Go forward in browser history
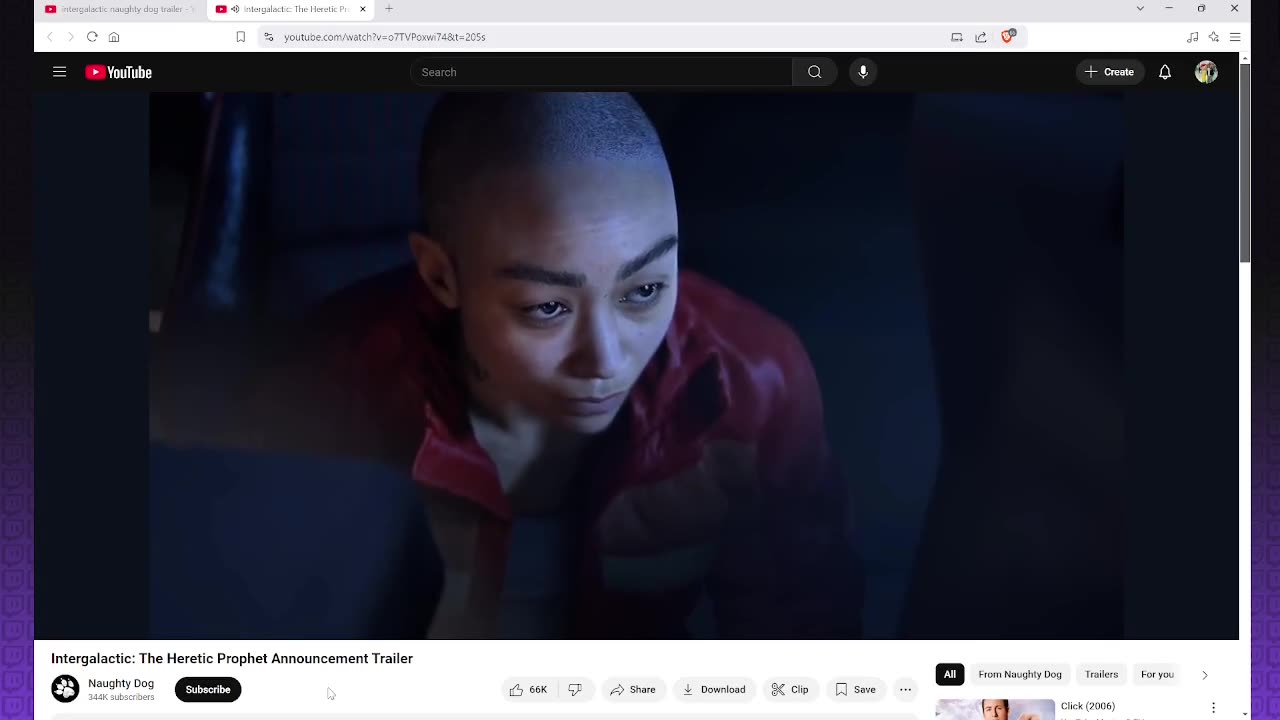Viewport: 1280px width, 720px height. click(x=70, y=37)
